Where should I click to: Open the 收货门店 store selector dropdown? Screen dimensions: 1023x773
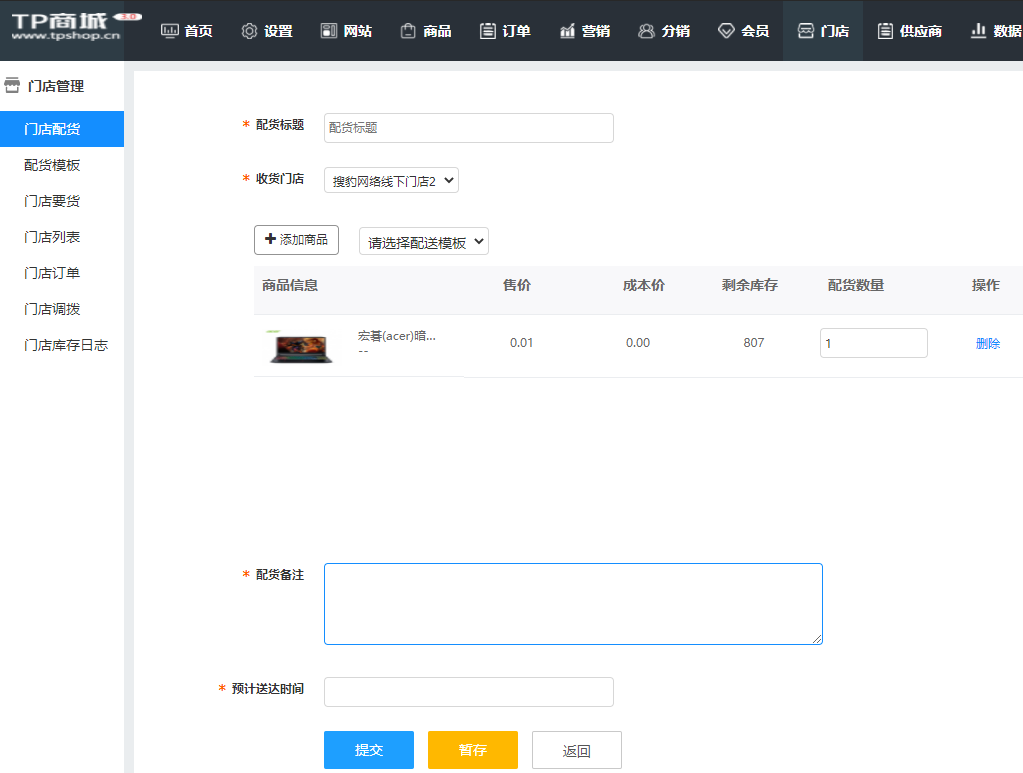[x=390, y=180]
